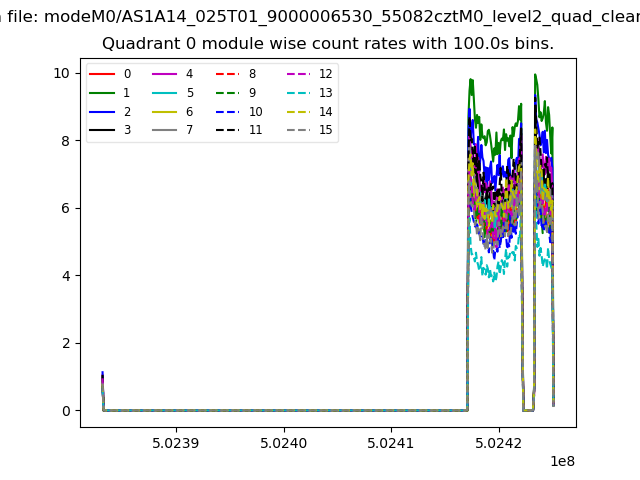The width and height of the screenshot is (640, 480).
Task: Click the cyan solid line labeled 5
Action: pyautogui.click(x=165, y=93)
